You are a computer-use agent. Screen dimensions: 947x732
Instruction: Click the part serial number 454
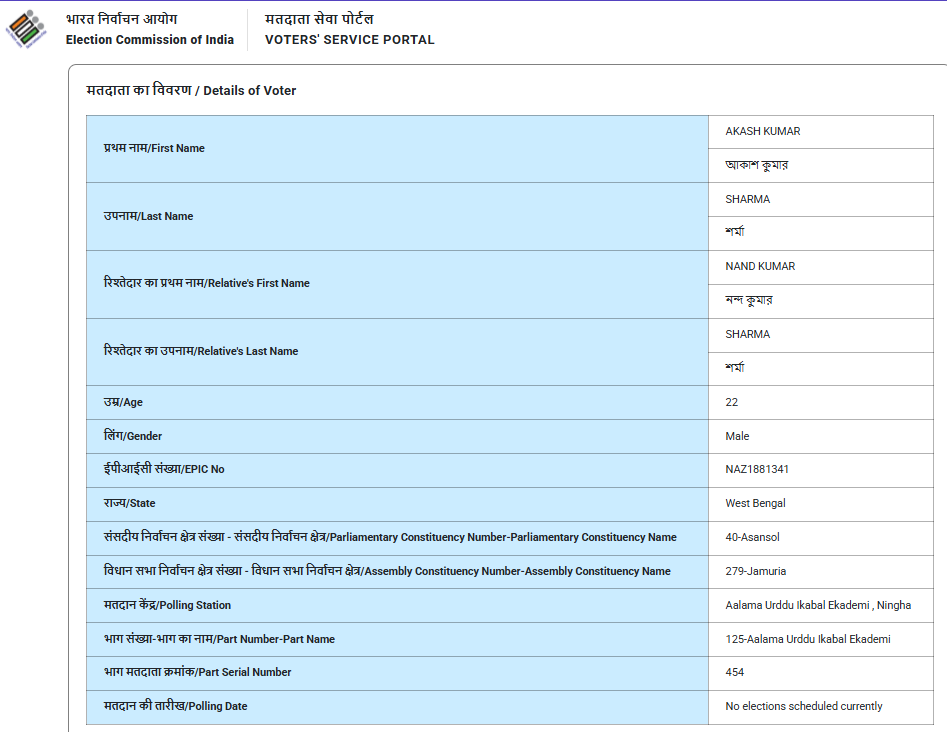pyautogui.click(x=734, y=672)
